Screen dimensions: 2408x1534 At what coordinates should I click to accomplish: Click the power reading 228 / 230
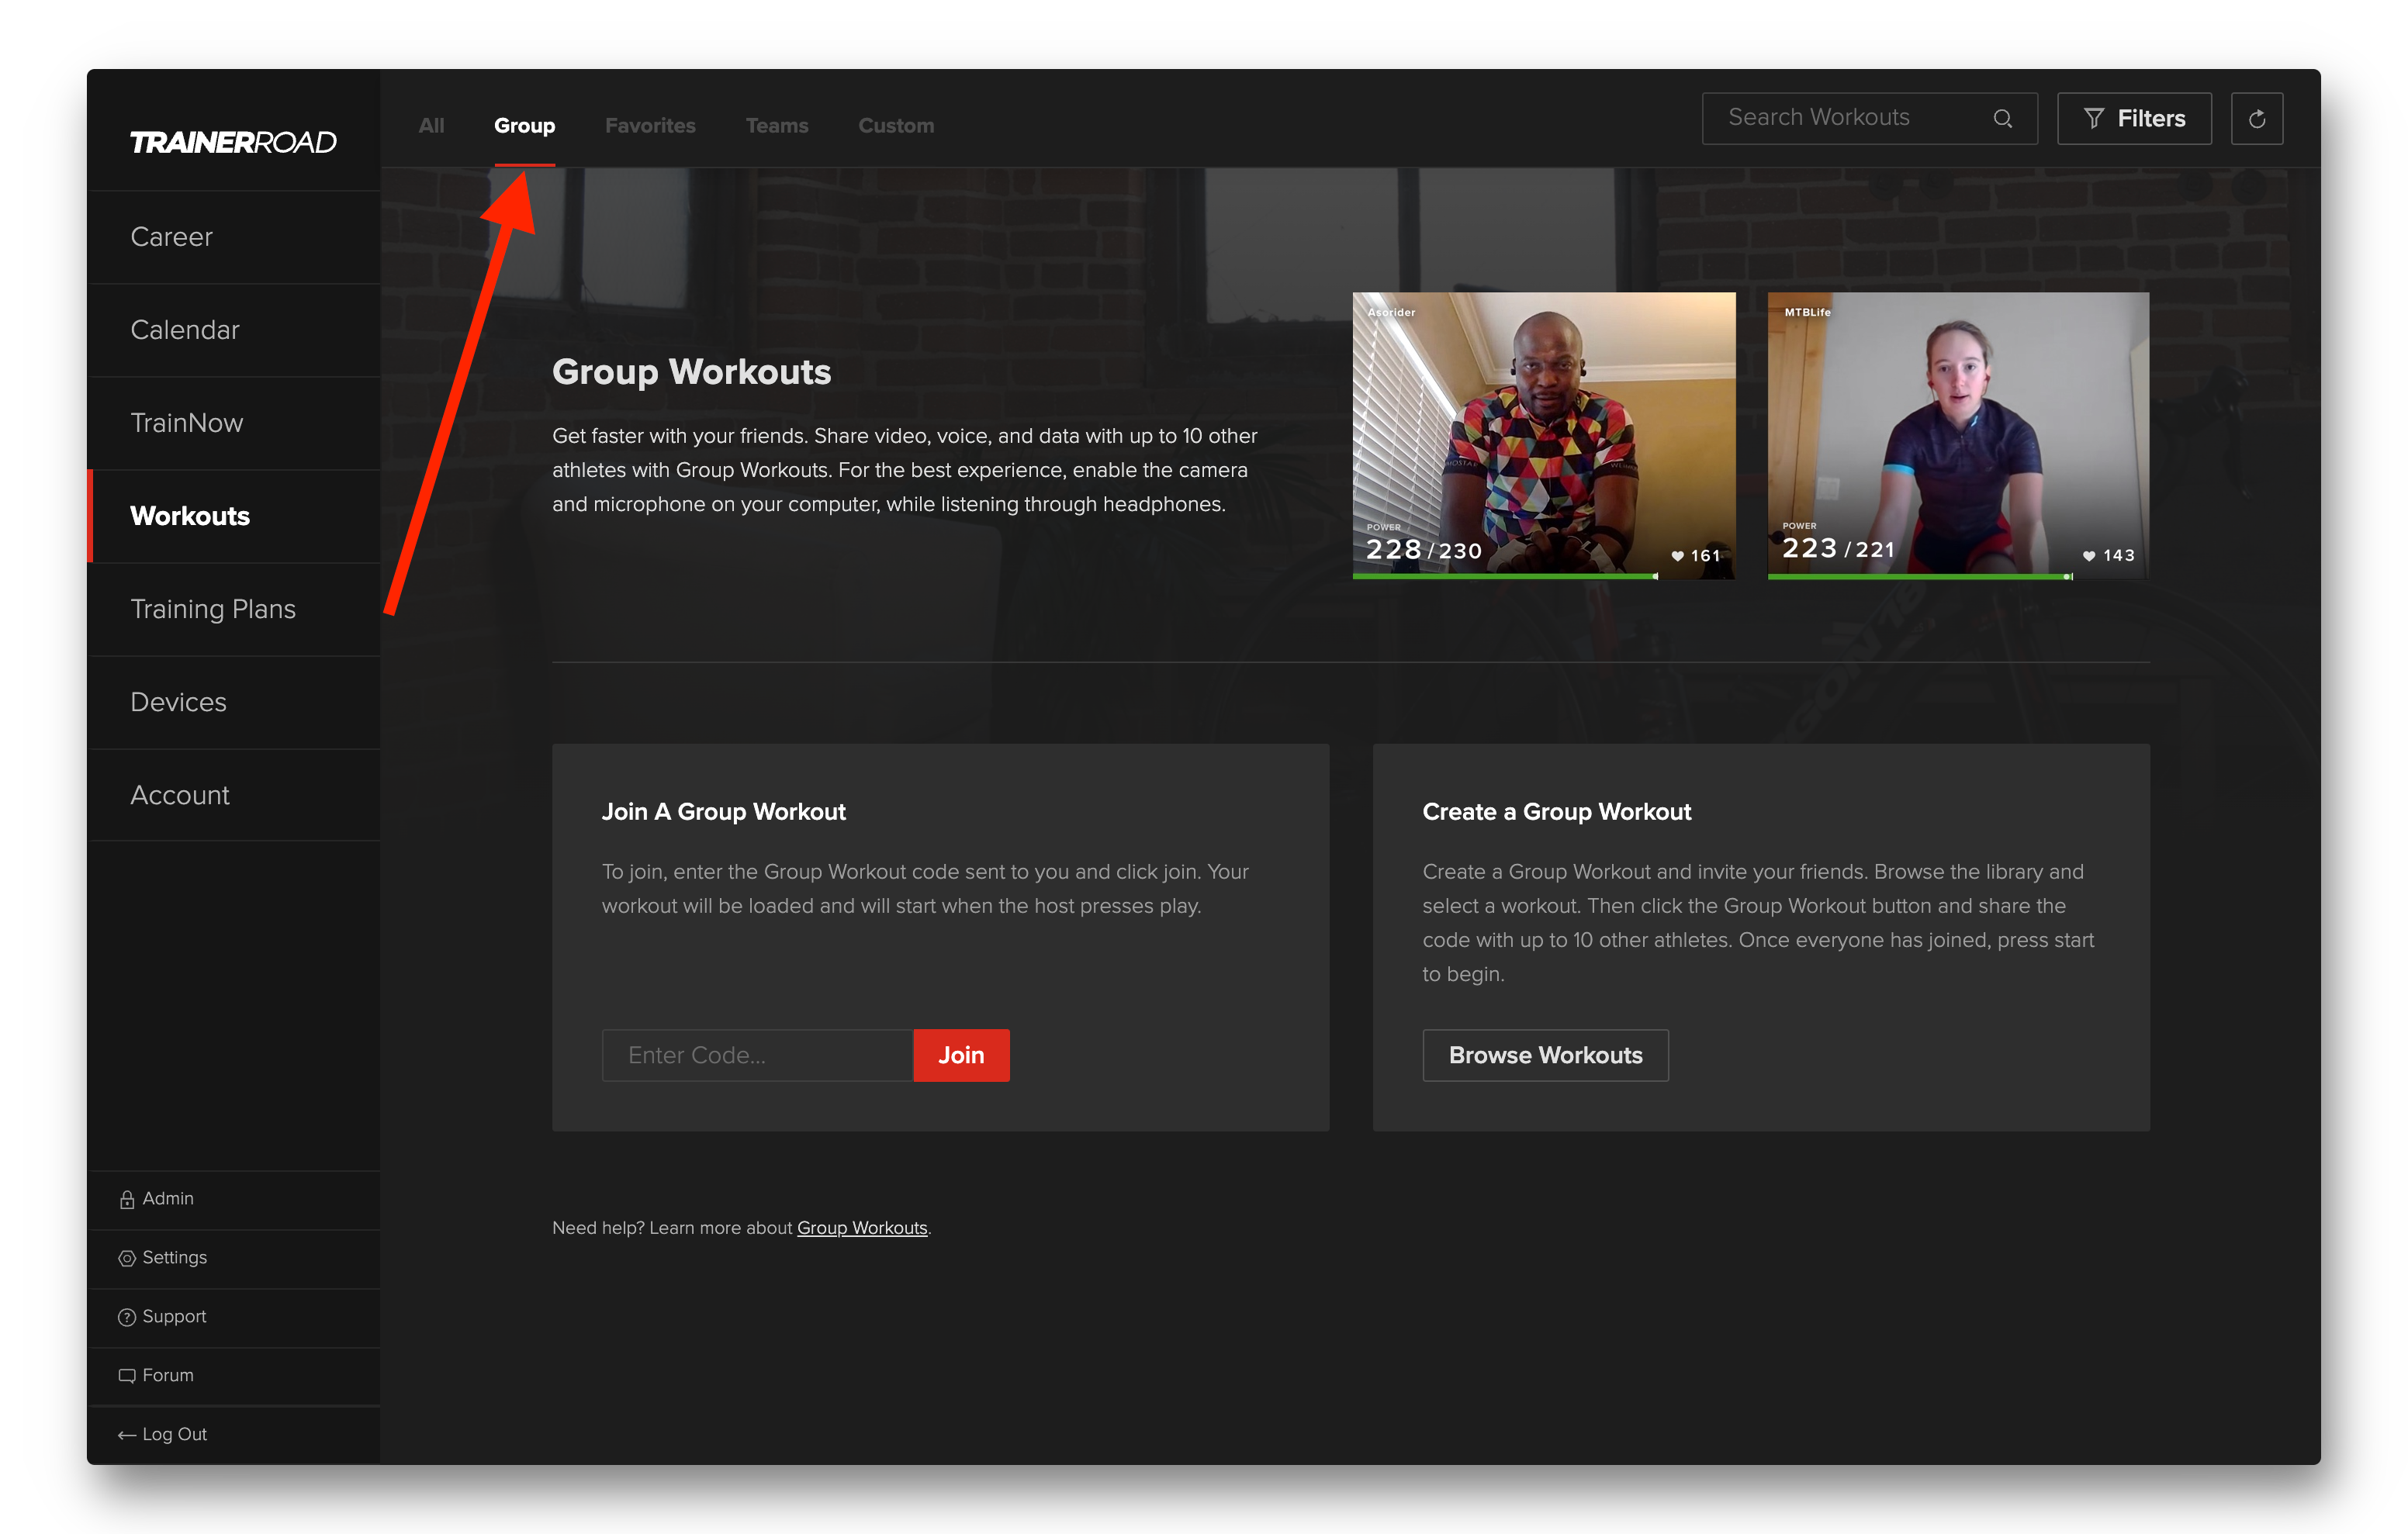coord(1424,550)
